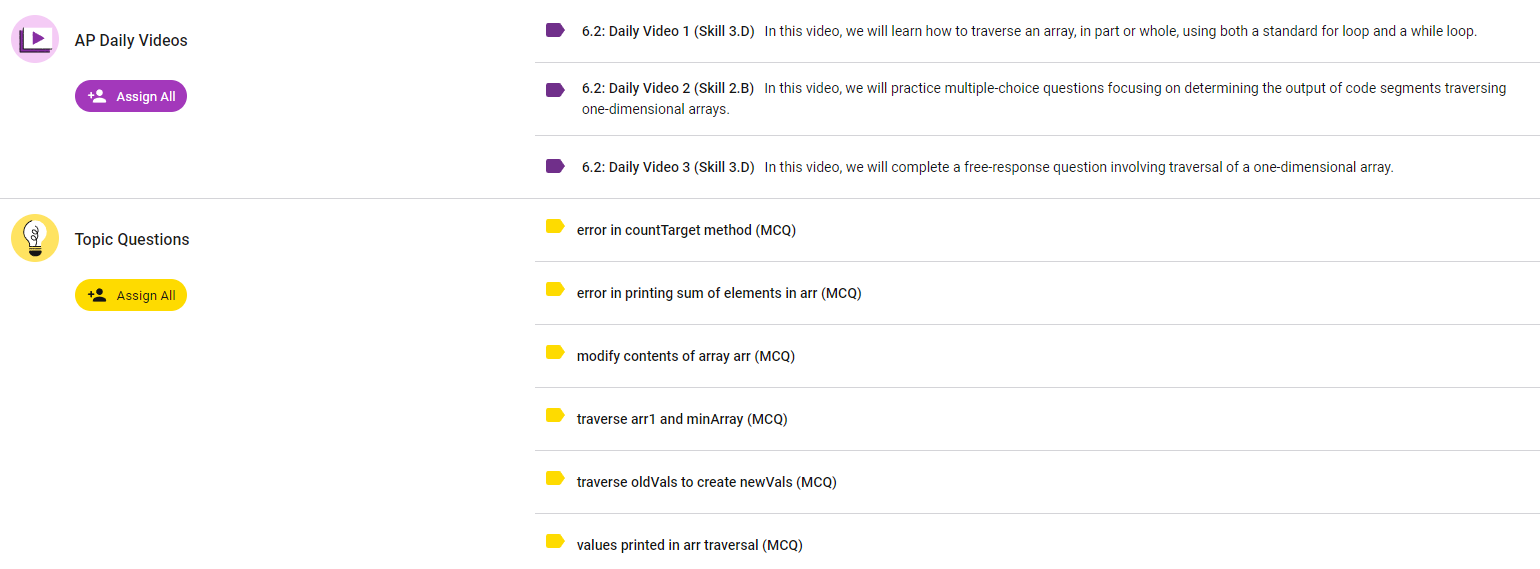Open 6.2: Daily Video 3 (Skill 3.D)

coord(668,167)
